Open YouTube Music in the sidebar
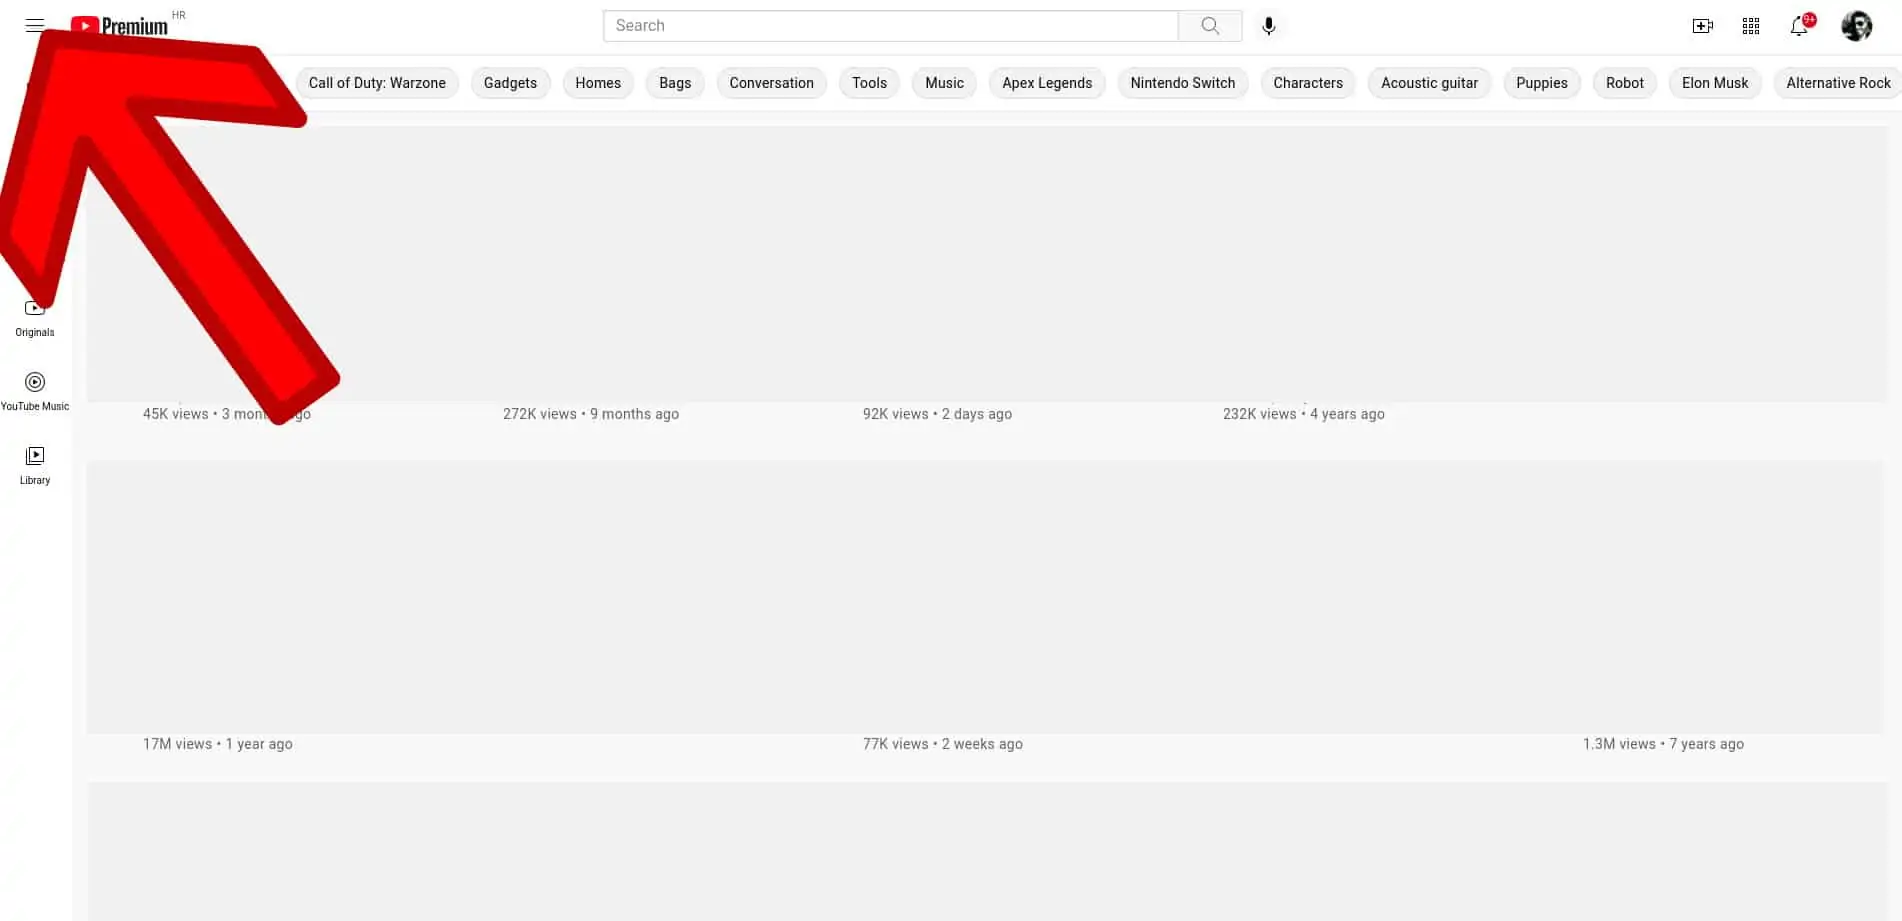The height and width of the screenshot is (921, 1902). coord(35,391)
